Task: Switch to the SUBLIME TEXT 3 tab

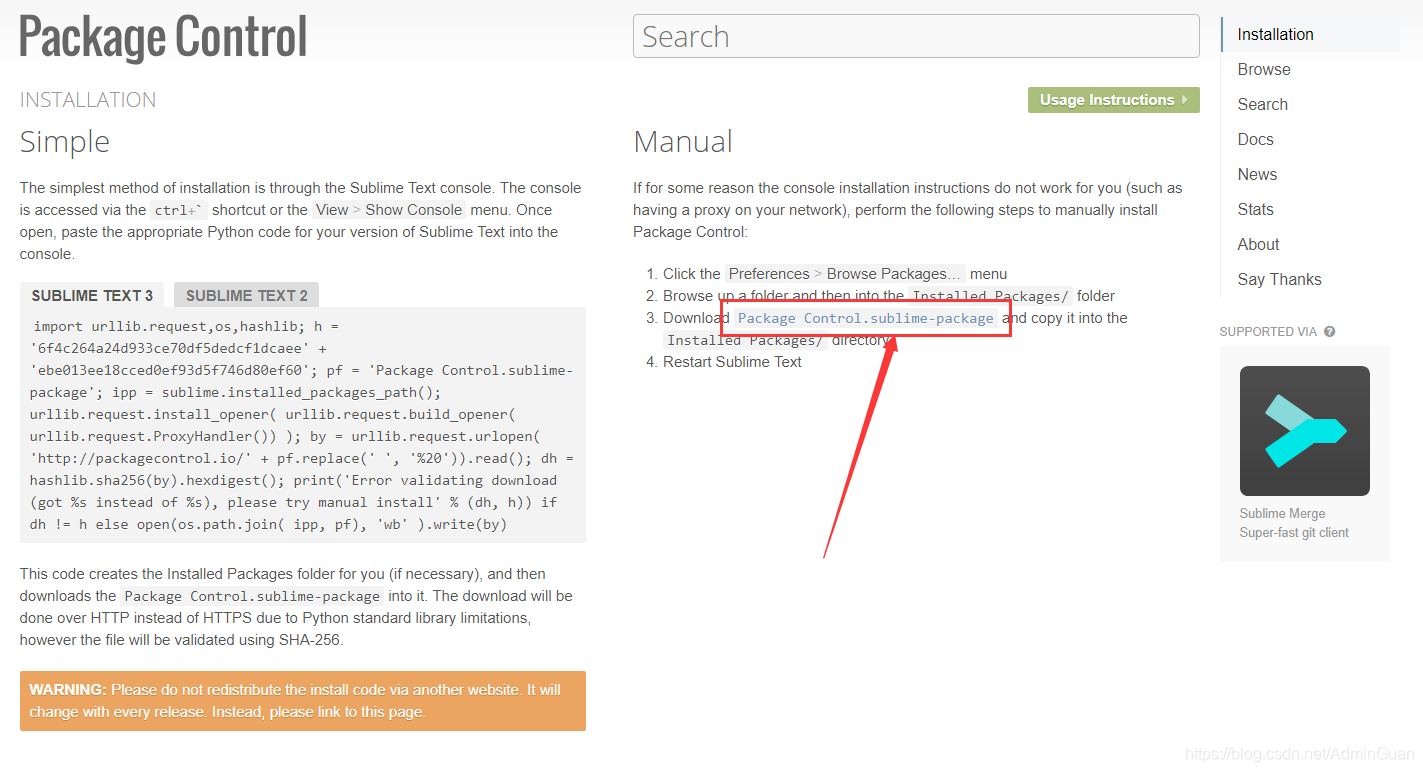Action: click(91, 294)
